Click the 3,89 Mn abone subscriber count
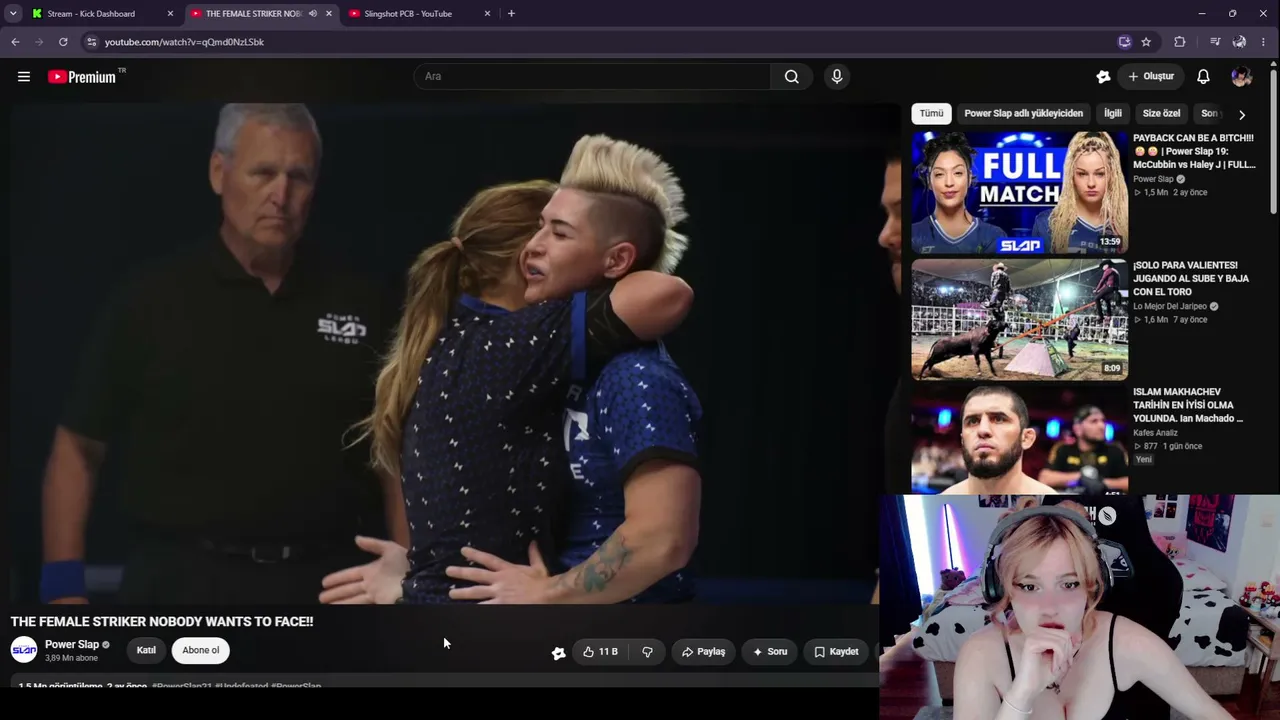Viewport: 1280px width, 720px height. point(71,658)
